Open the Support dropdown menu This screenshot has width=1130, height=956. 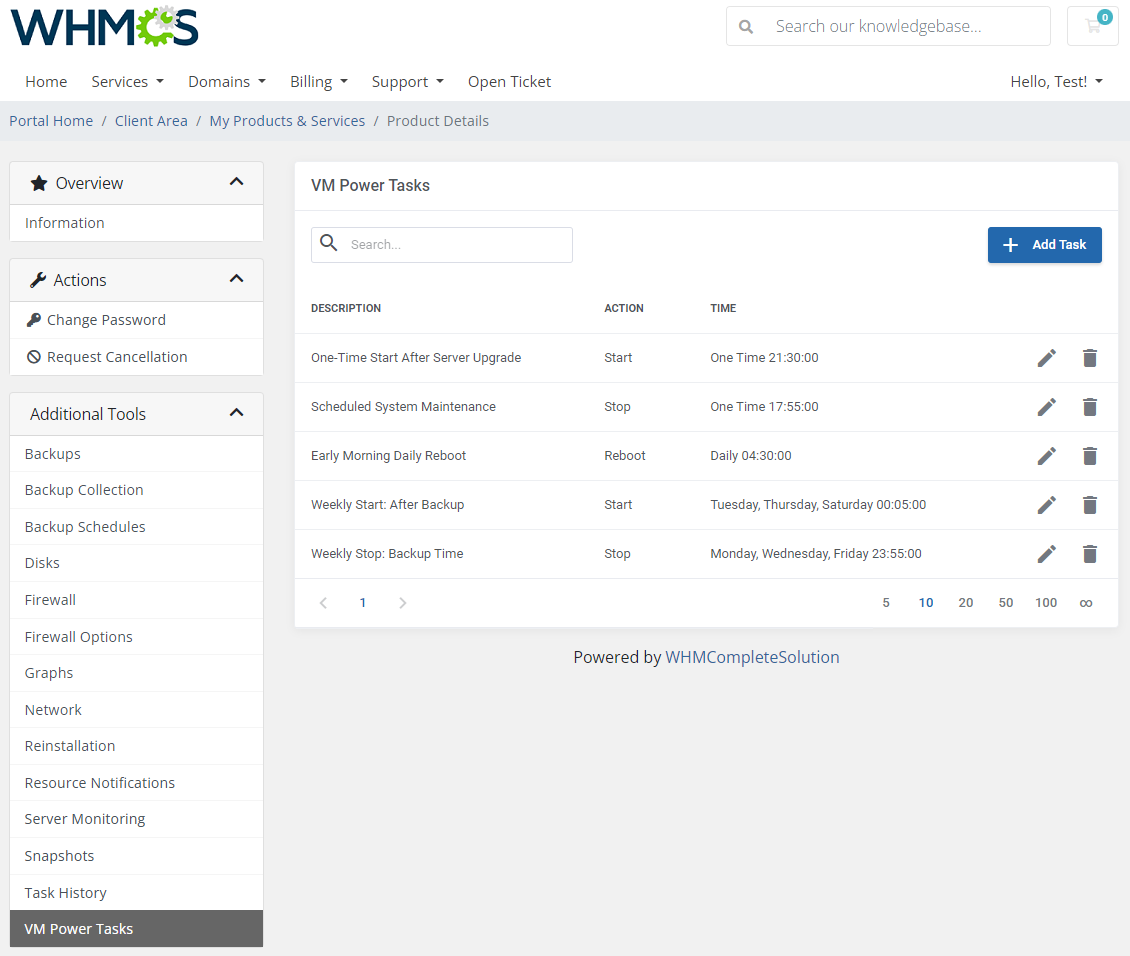tap(408, 81)
